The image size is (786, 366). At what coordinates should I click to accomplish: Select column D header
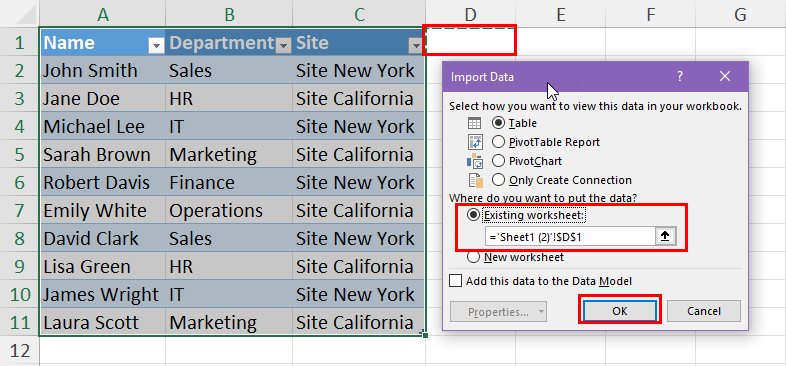470,15
